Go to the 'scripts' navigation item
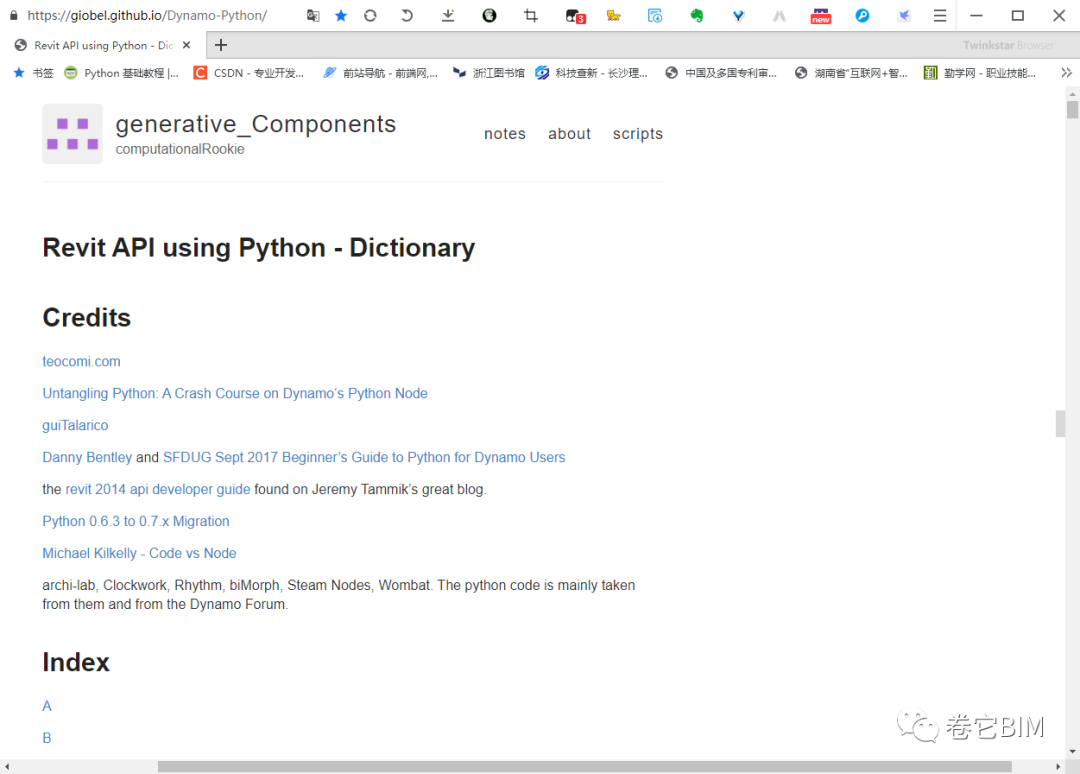 coord(637,134)
